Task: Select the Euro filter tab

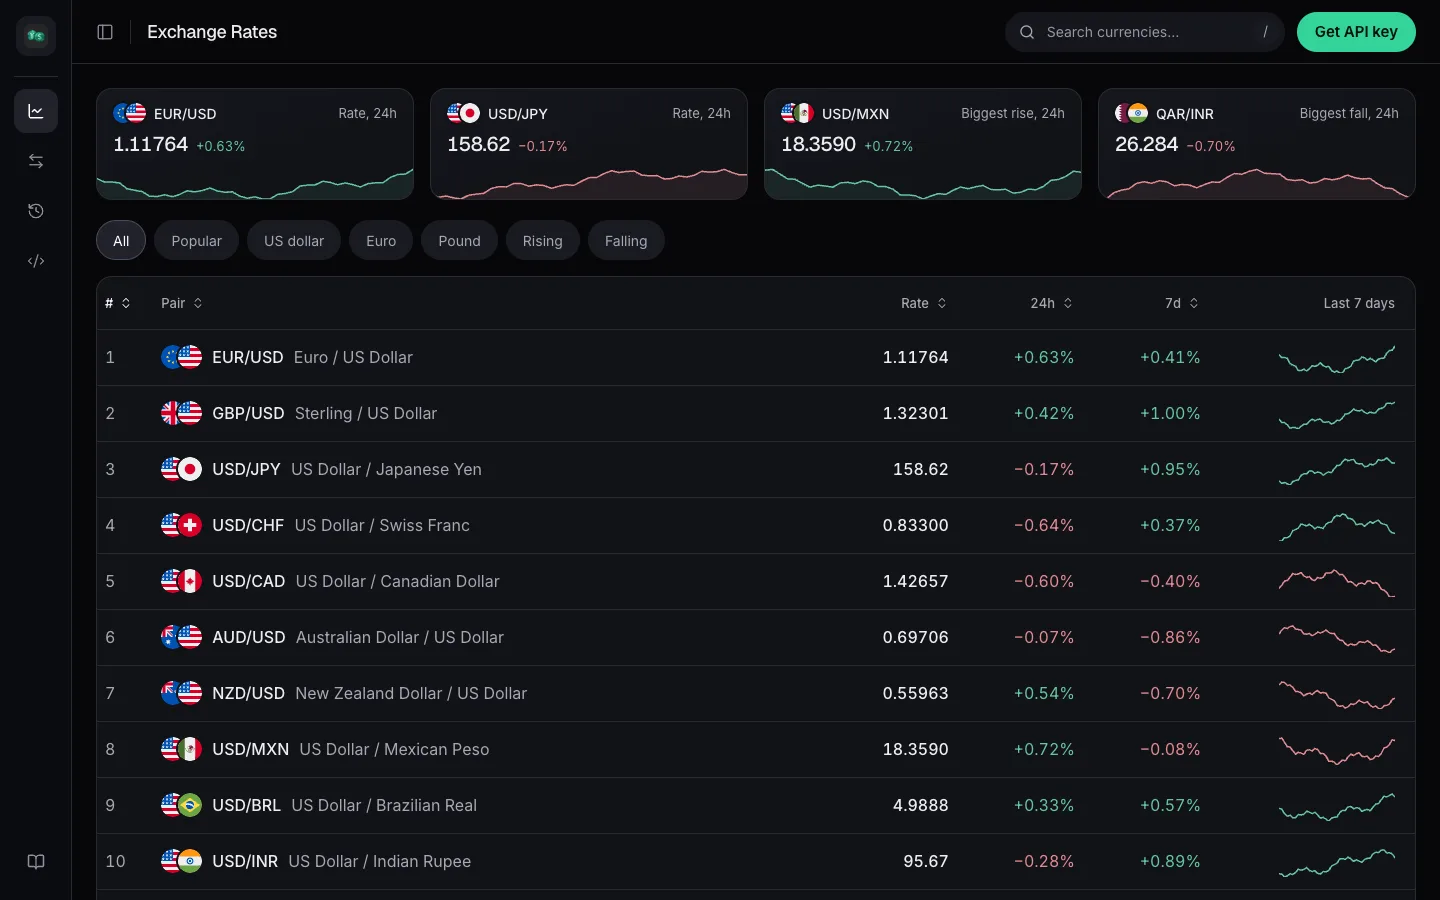Action: (381, 240)
